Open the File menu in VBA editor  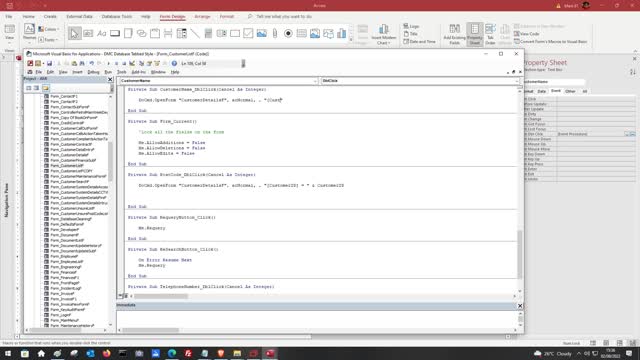tap(38, 72)
